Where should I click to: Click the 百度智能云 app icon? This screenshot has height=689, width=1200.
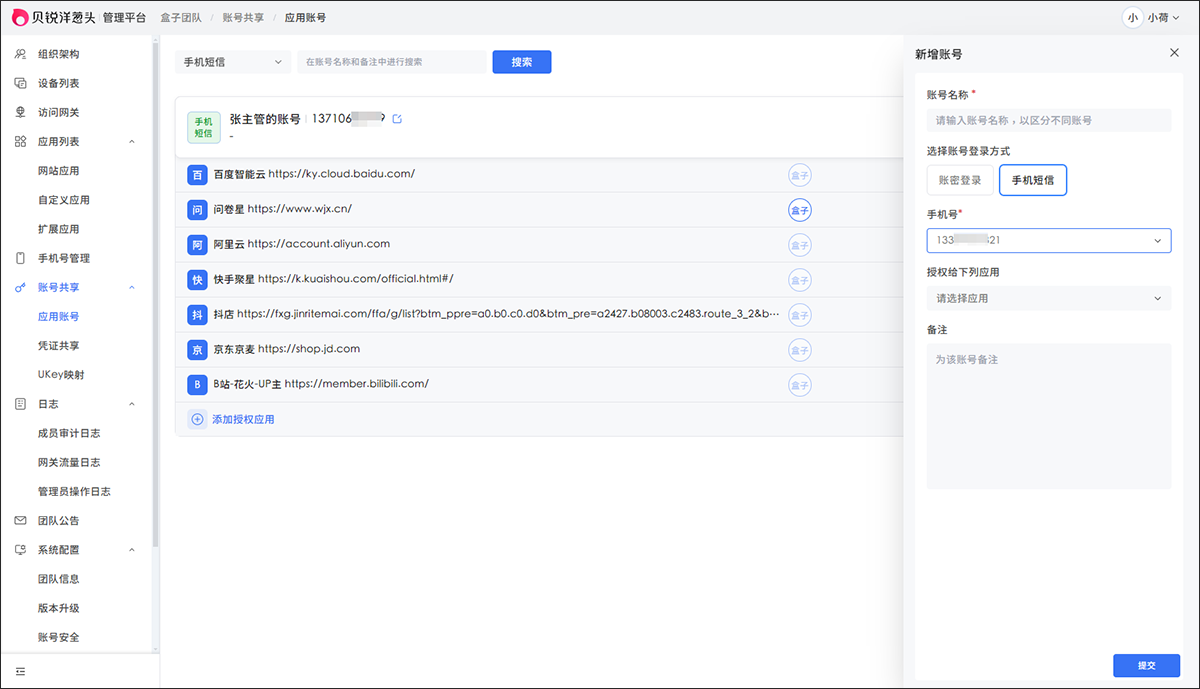tap(197, 175)
